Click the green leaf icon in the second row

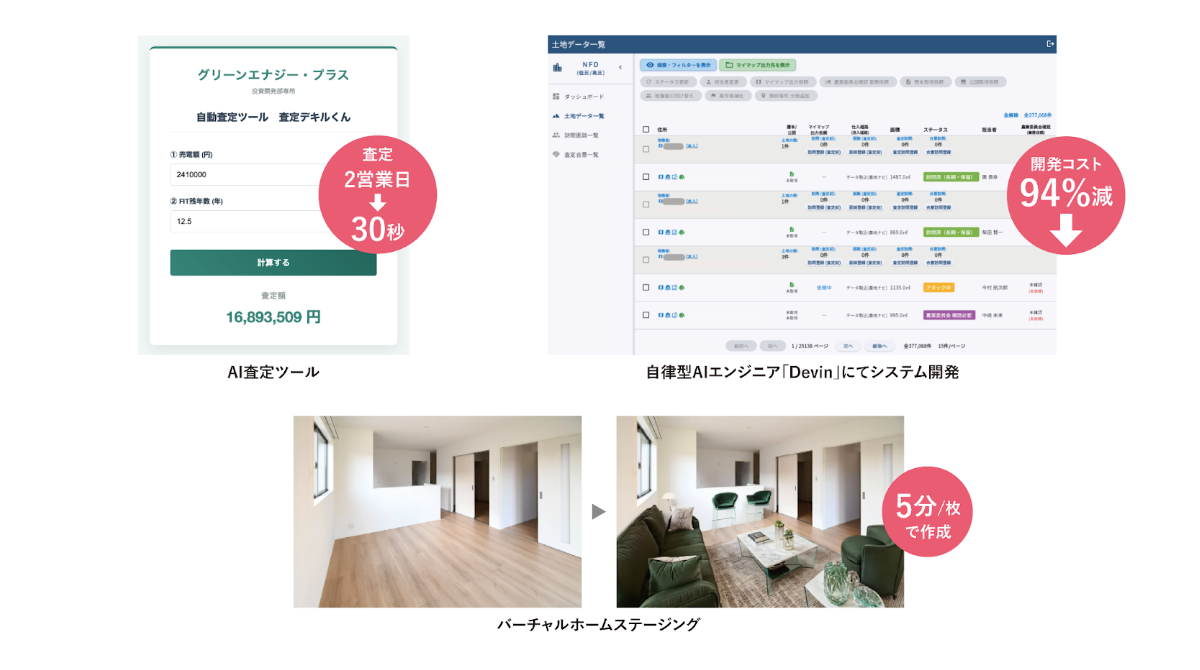point(681,176)
